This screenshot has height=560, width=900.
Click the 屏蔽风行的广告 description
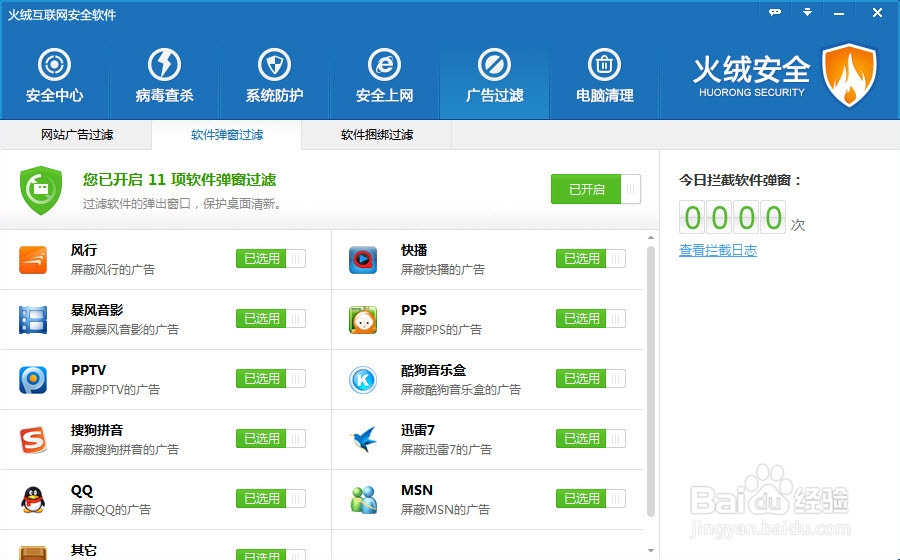(x=112, y=270)
